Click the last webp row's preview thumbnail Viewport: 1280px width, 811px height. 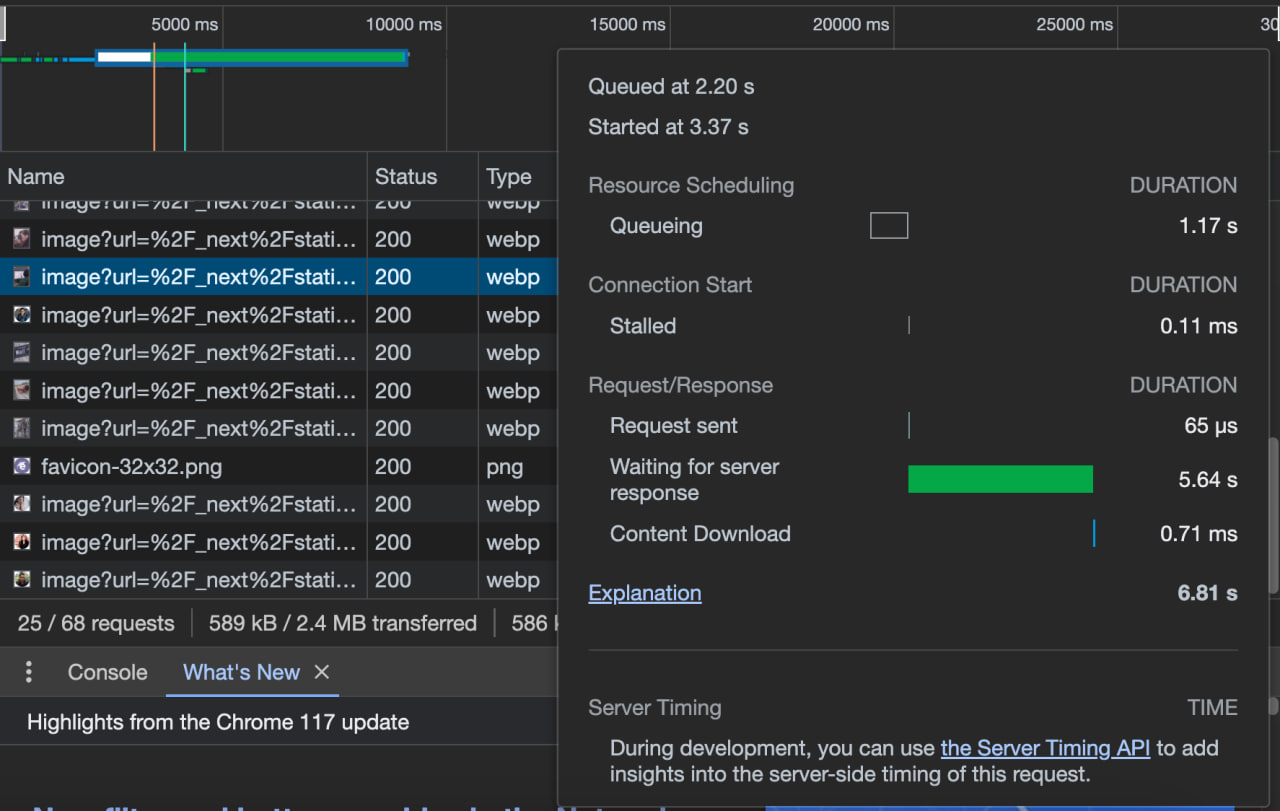point(22,580)
